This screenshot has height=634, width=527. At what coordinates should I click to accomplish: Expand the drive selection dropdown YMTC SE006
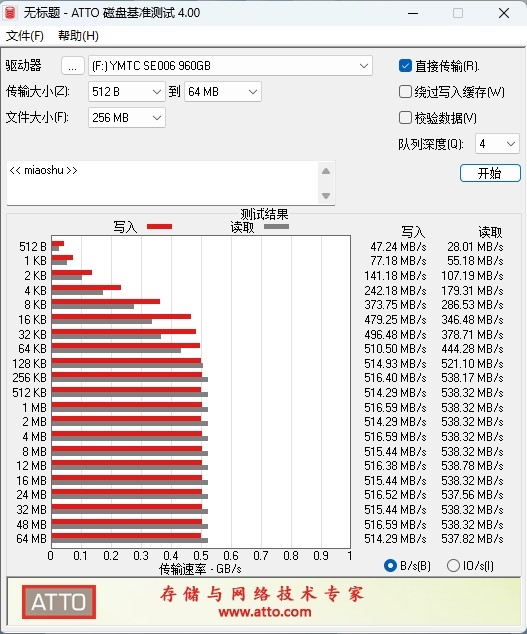[x=230, y=66]
